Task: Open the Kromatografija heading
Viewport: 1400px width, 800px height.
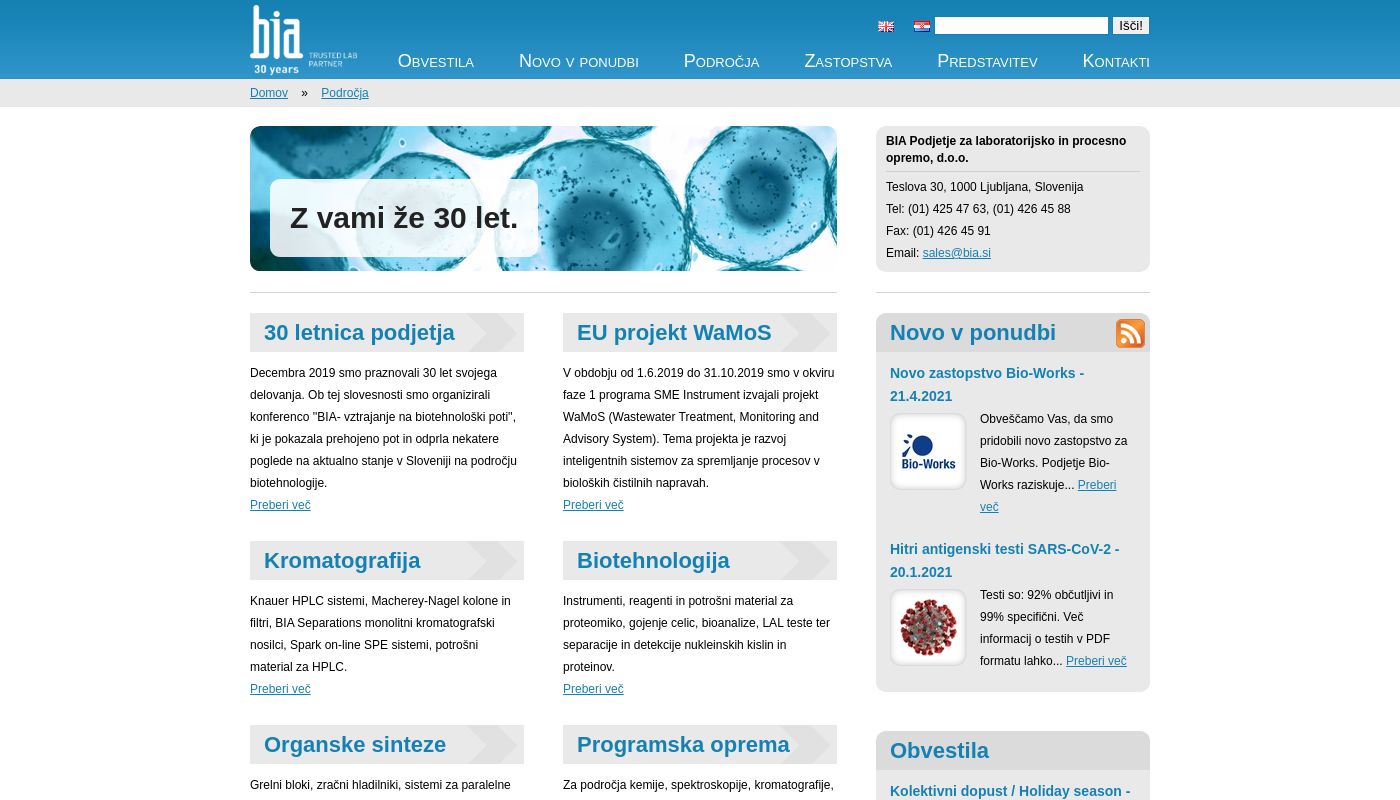Action: (x=342, y=561)
